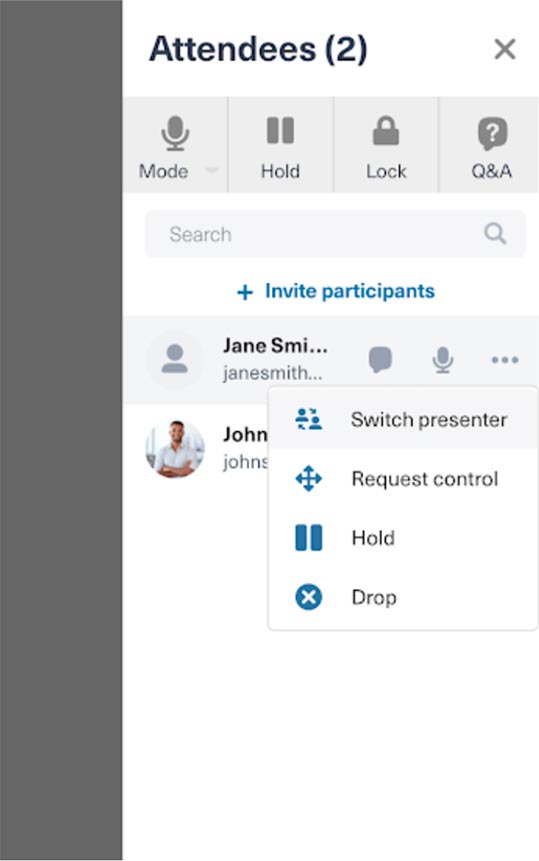Expand the Mode dropdown arrow

[x=211, y=171]
